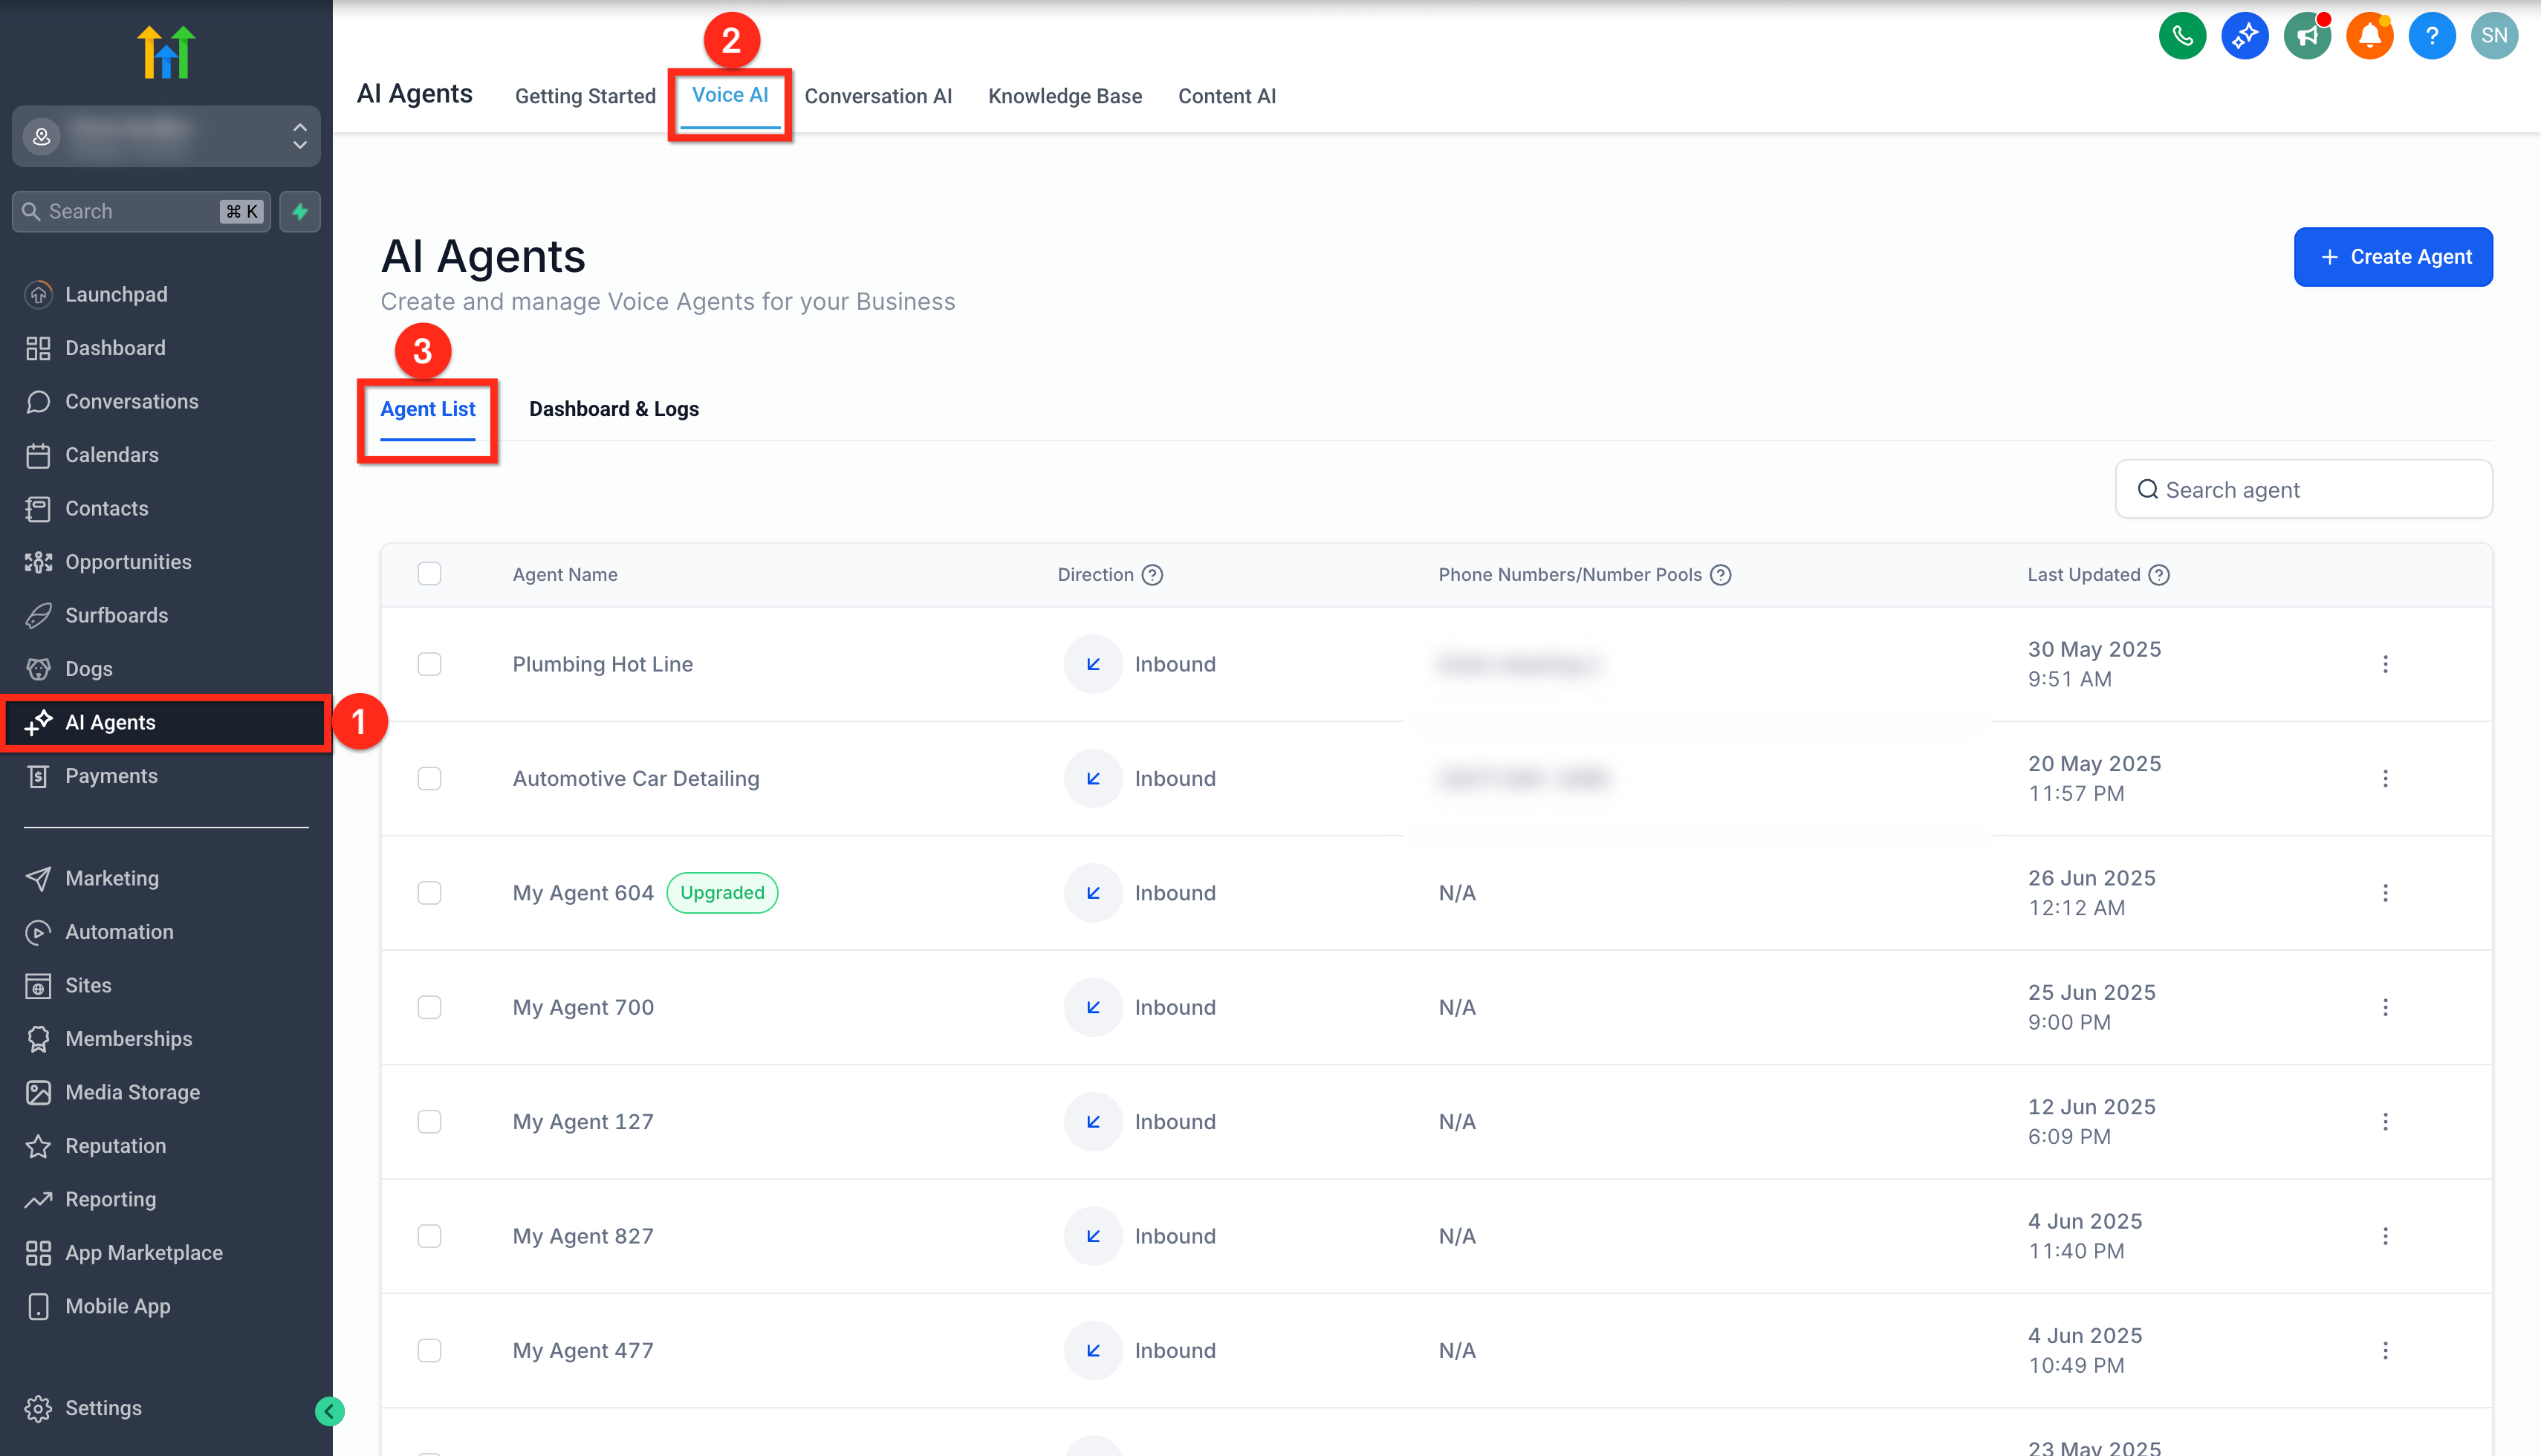Screen dimensions: 2541x1456
Task: Open Settings in the sidebar
Action: (103, 1408)
